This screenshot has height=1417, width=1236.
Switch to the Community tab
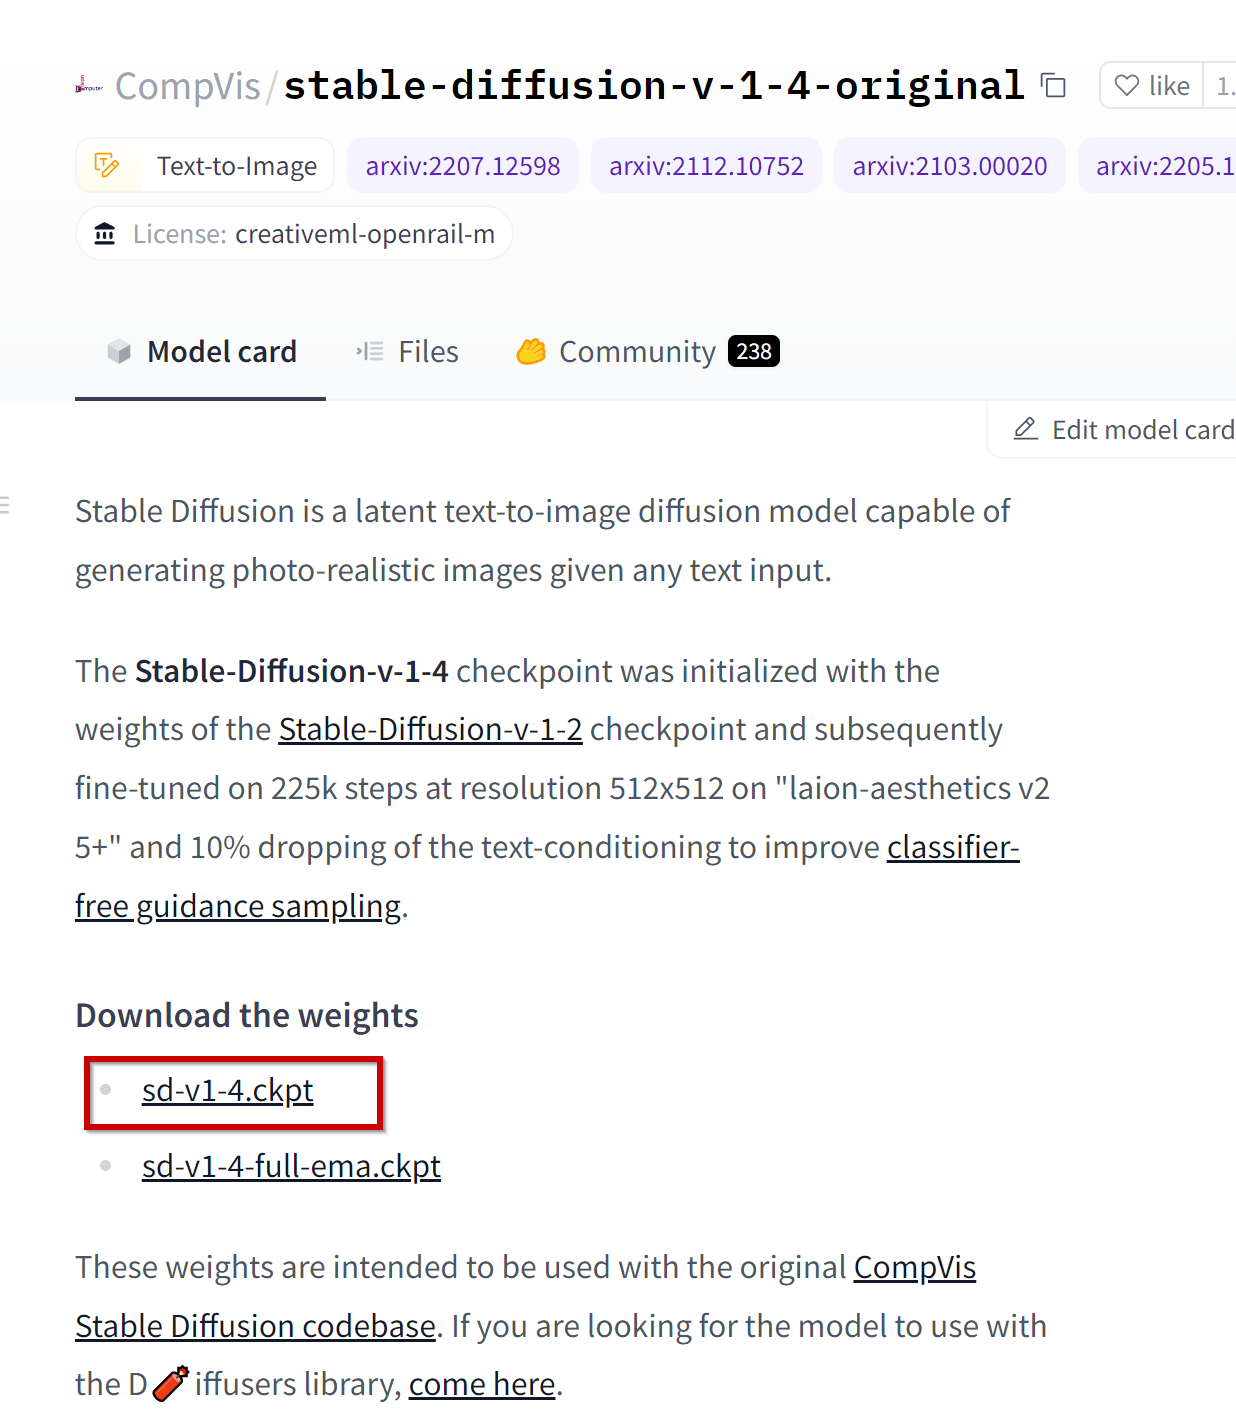point(647,351)
